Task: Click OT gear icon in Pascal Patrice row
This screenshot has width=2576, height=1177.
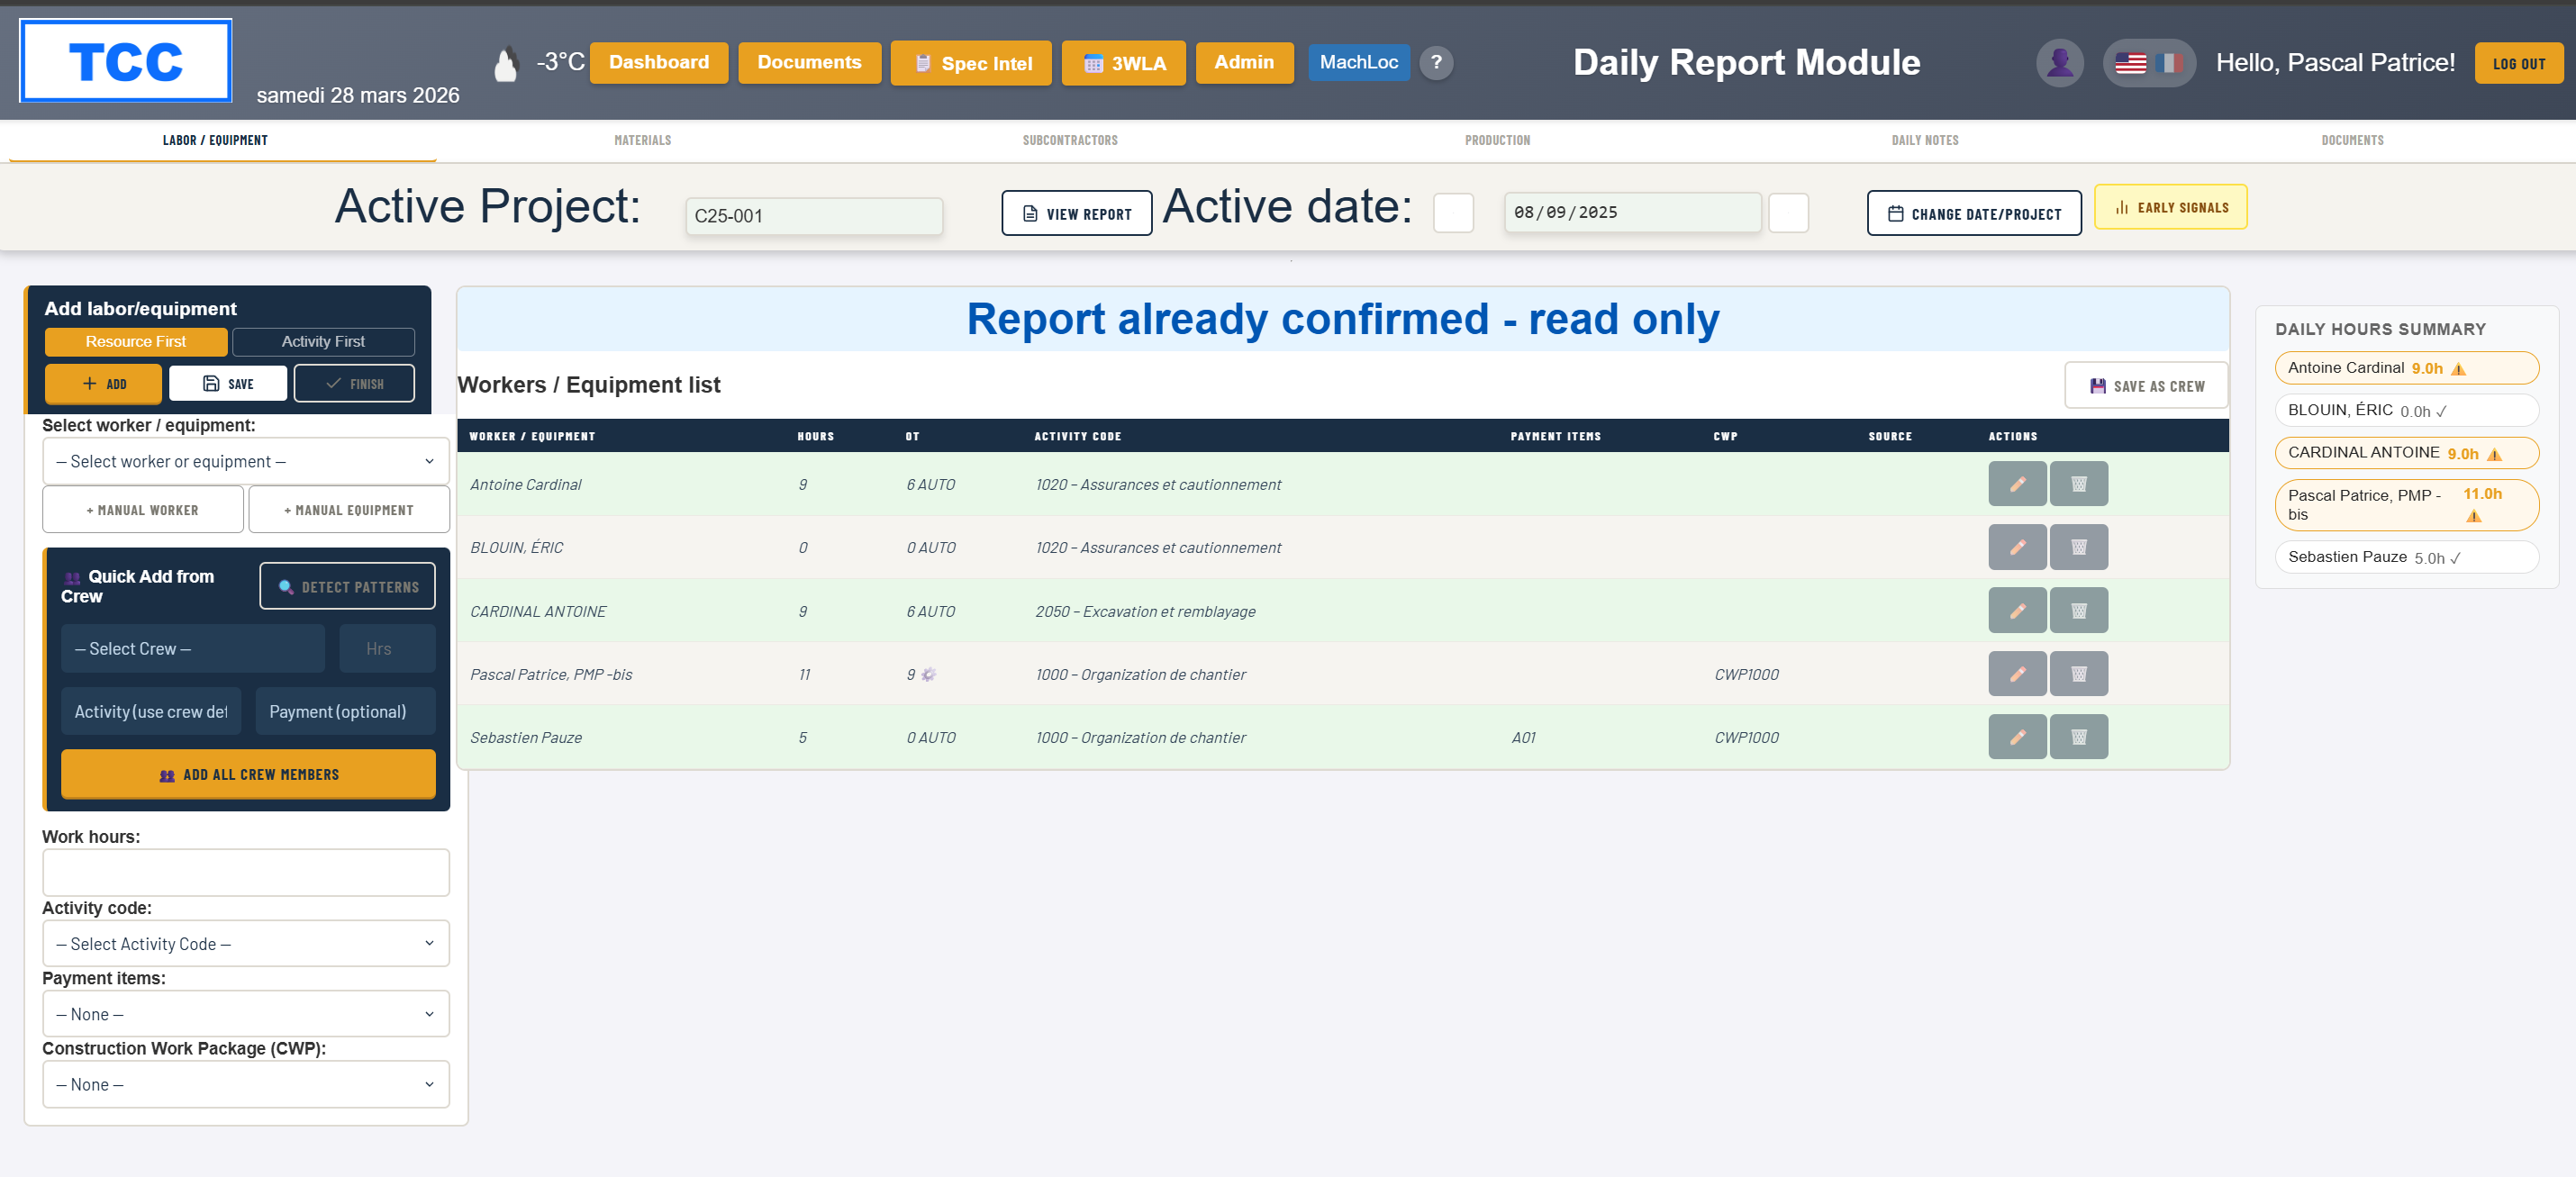Action: click(x=928, y=675)
